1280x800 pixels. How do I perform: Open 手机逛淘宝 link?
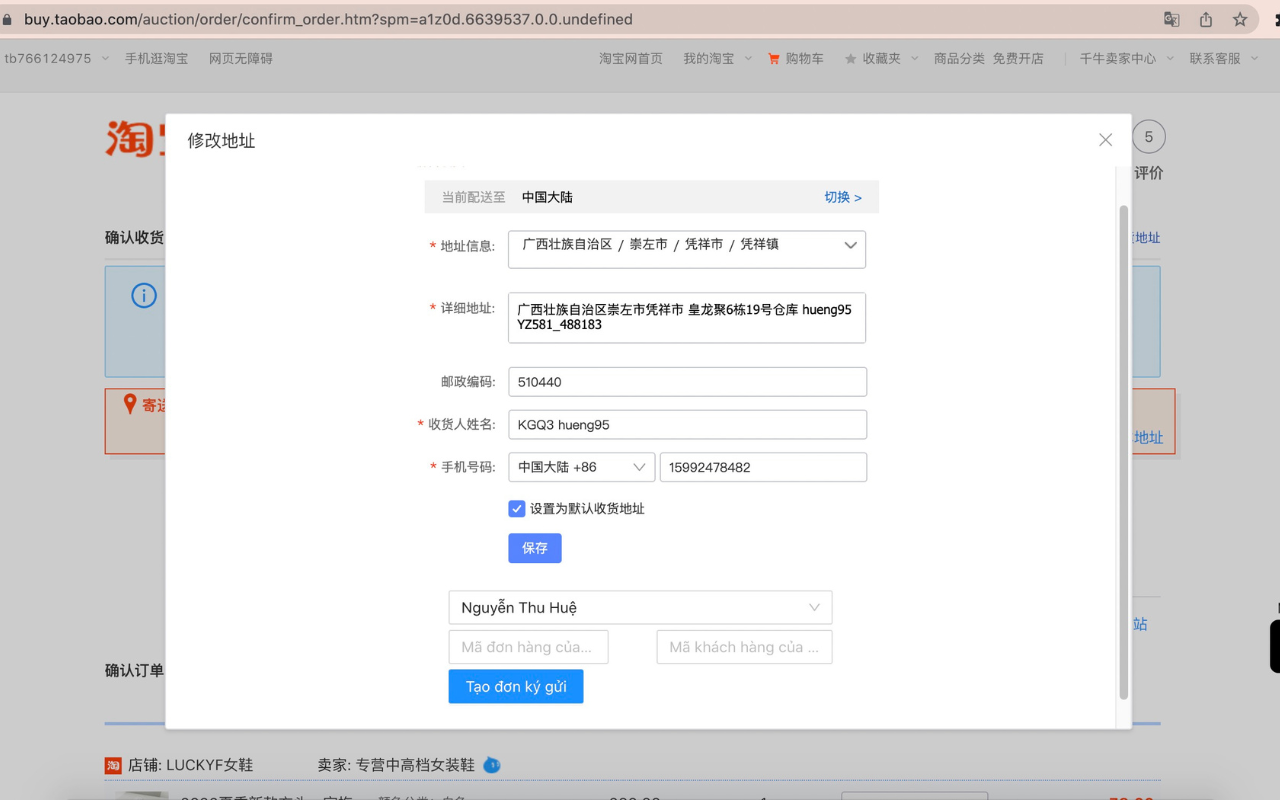click(156, 59)
